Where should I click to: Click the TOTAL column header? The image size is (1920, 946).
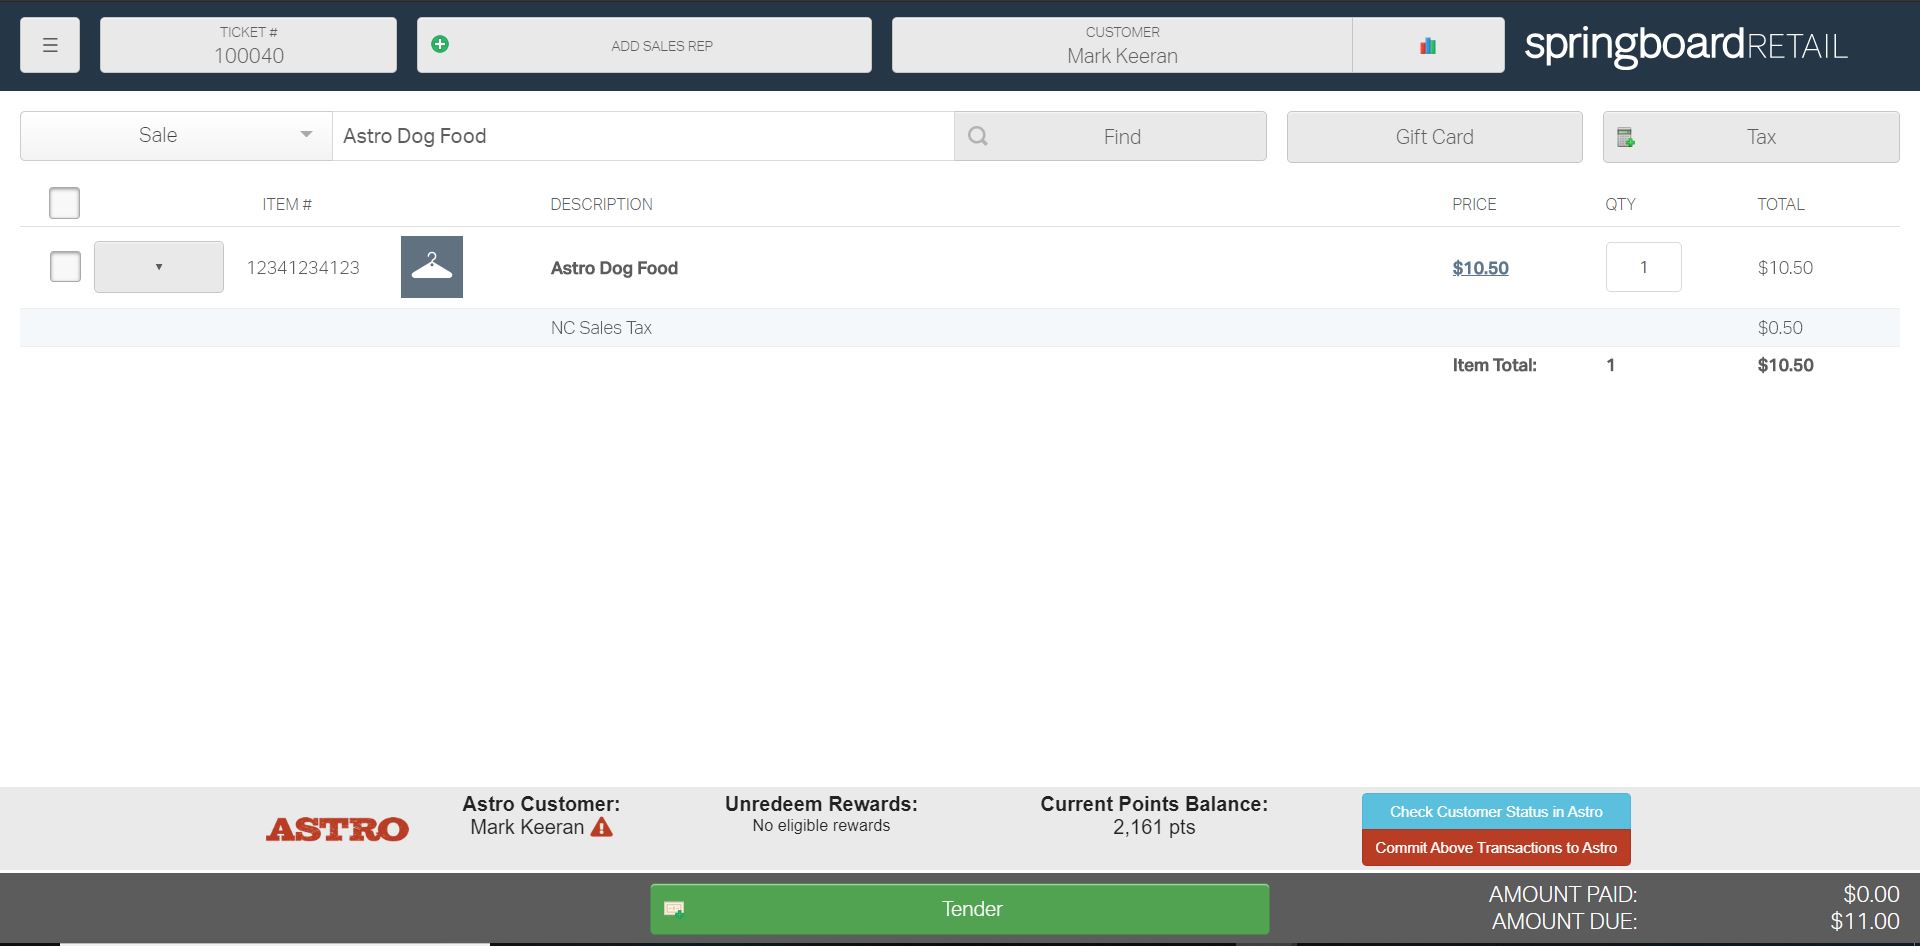click(1781, 204)
